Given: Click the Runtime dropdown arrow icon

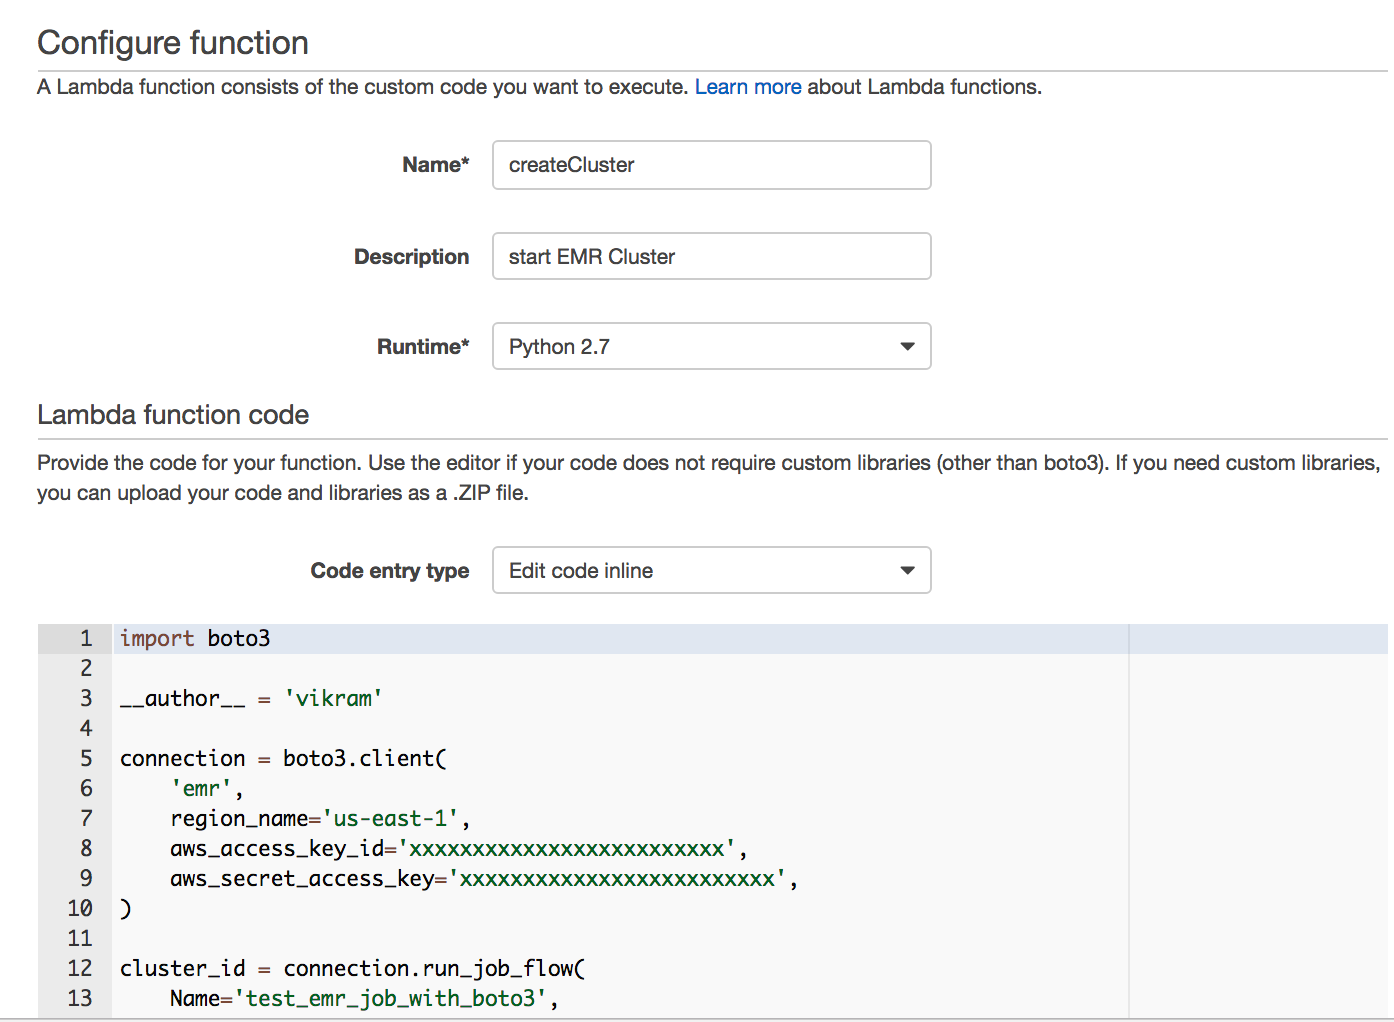Looking at the screenshot, I should point(907,347).
